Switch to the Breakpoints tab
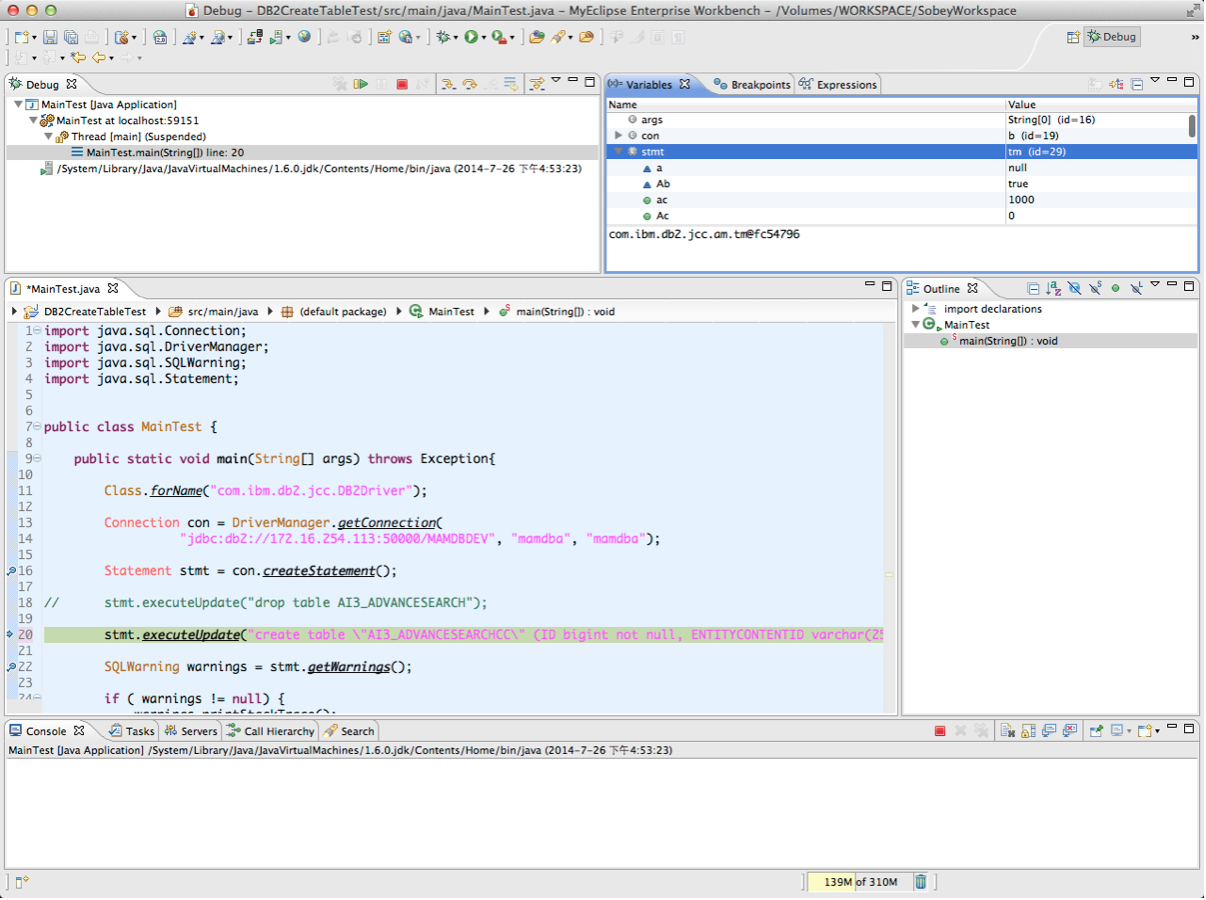 pos(752,85)
